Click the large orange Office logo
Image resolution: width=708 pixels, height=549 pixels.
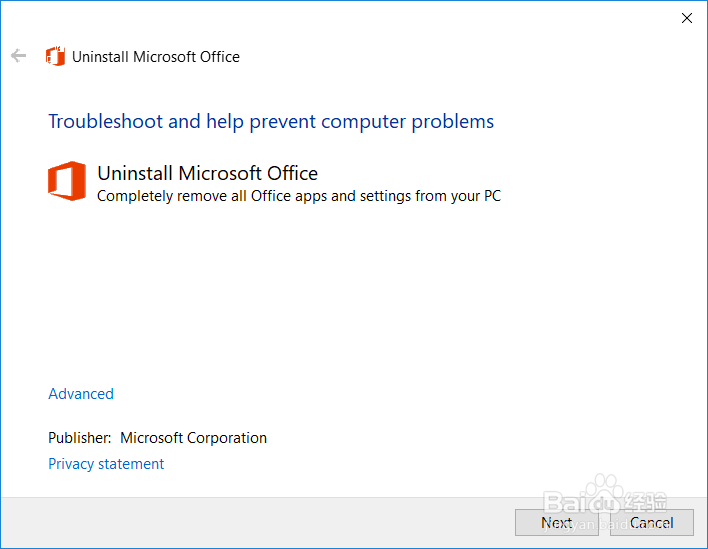click(x=67, y=181)
